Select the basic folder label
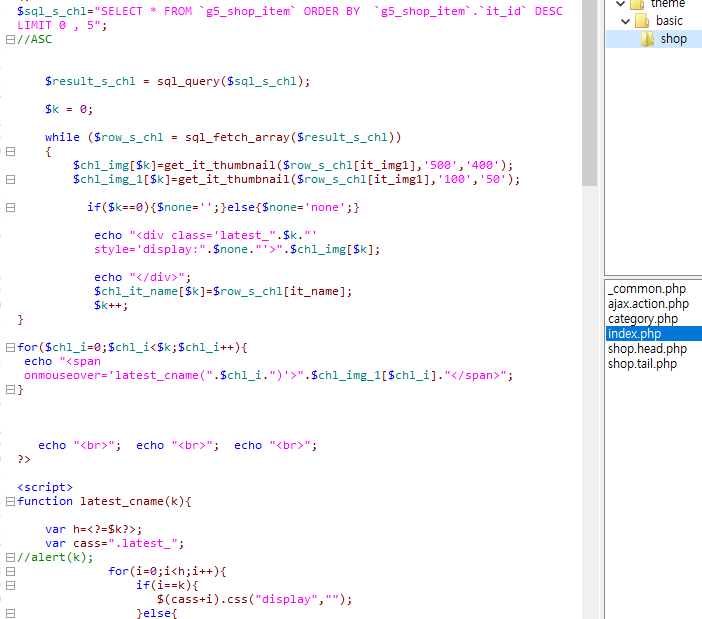Screen dimensions: 702x619 [x=669, y=21]
